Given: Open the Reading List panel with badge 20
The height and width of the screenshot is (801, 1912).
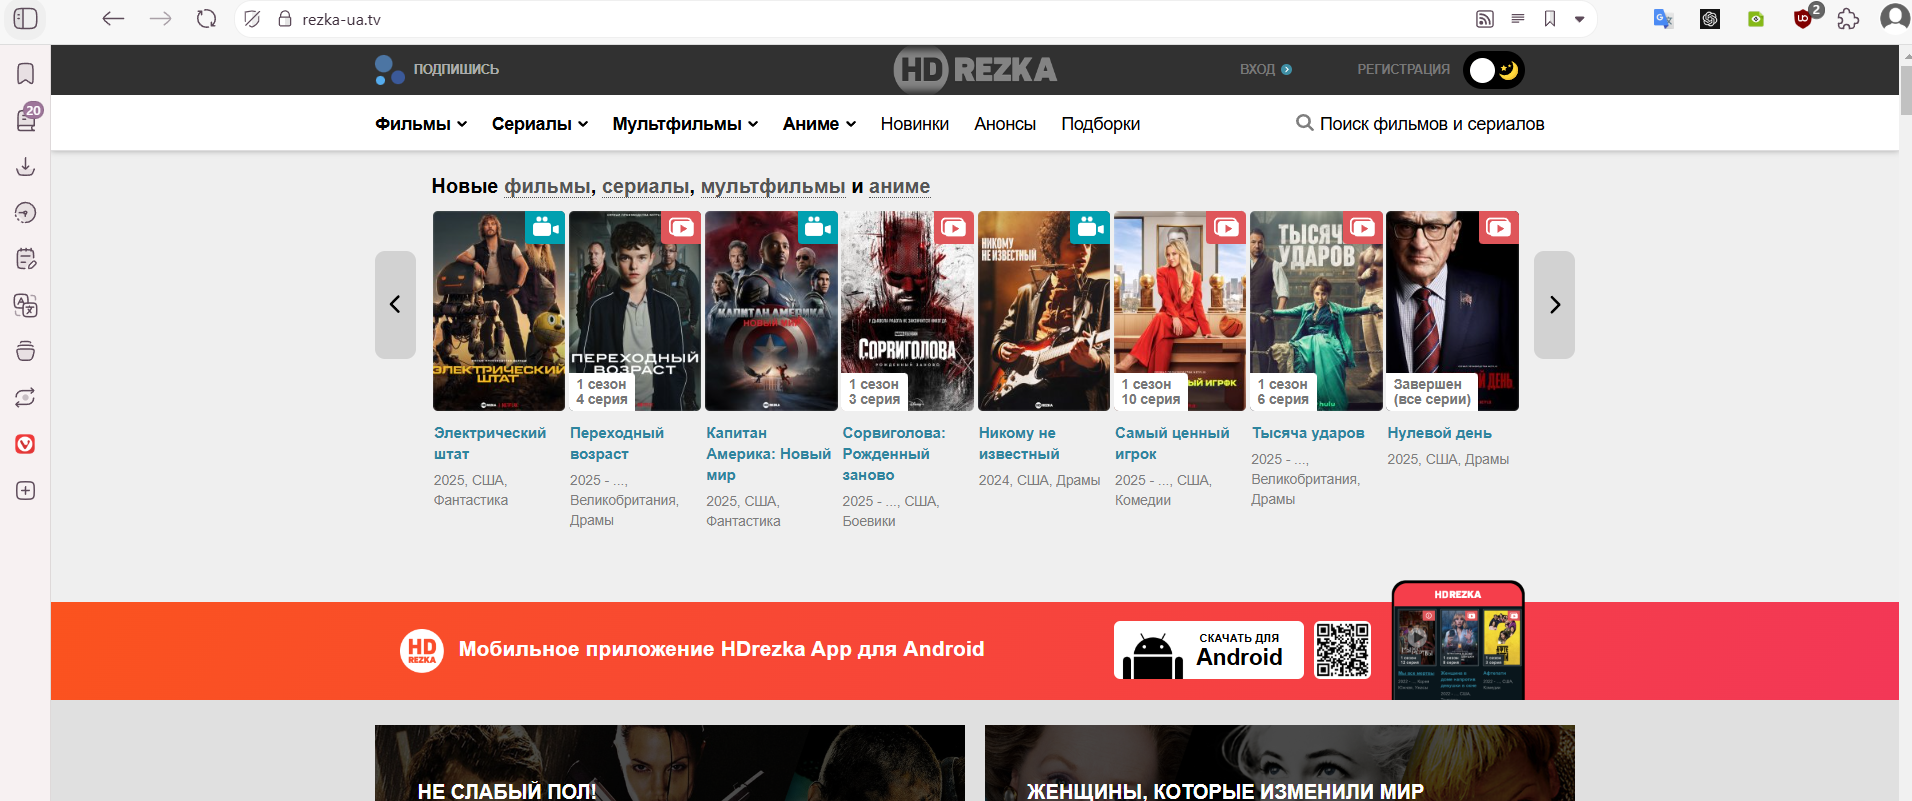Looking at the screenshot, I should (x=27, y=119).
